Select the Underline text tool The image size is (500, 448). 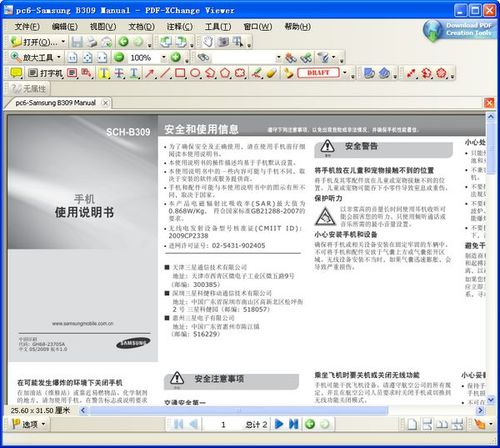point(134,73)
